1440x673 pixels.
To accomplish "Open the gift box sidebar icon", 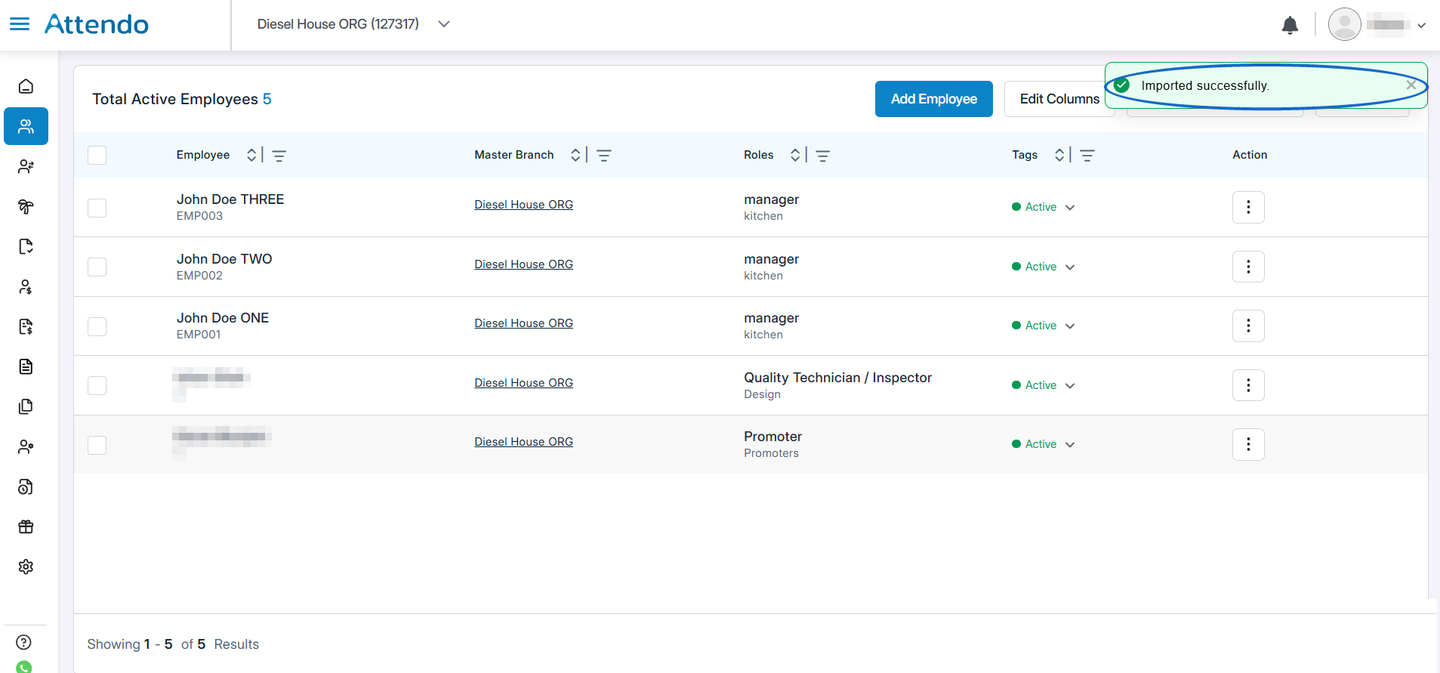I will pyautogui.click(x=26, y=526).
